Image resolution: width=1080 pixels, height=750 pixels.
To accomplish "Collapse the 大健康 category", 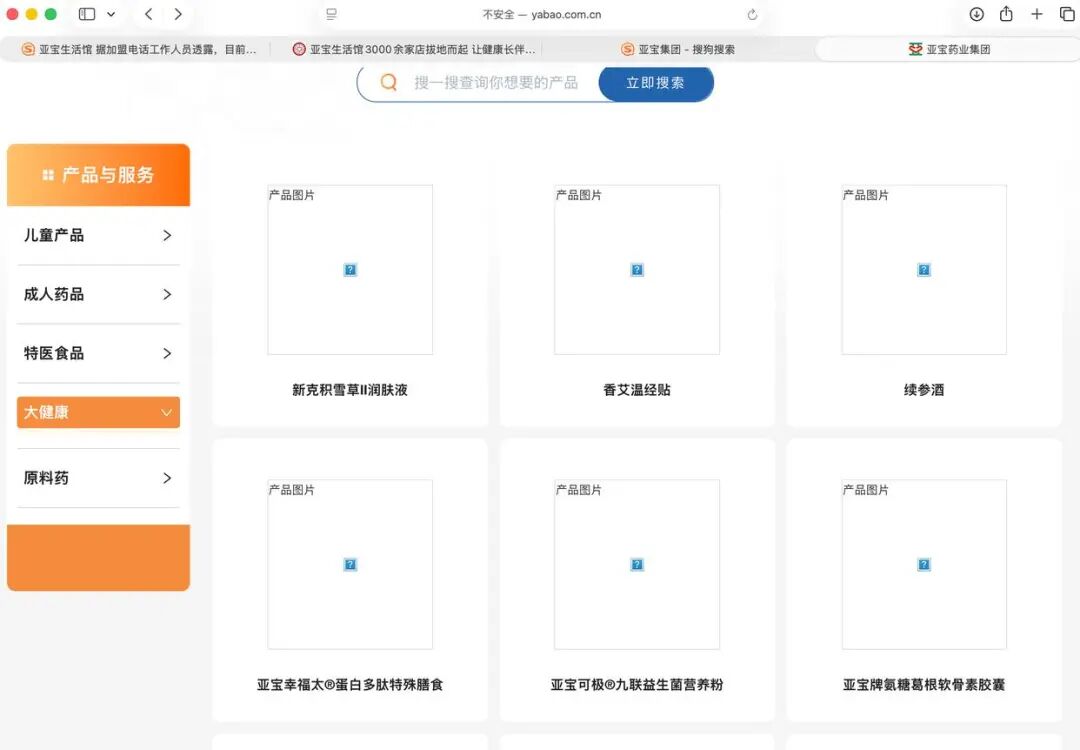I will [x=97, y=412].
